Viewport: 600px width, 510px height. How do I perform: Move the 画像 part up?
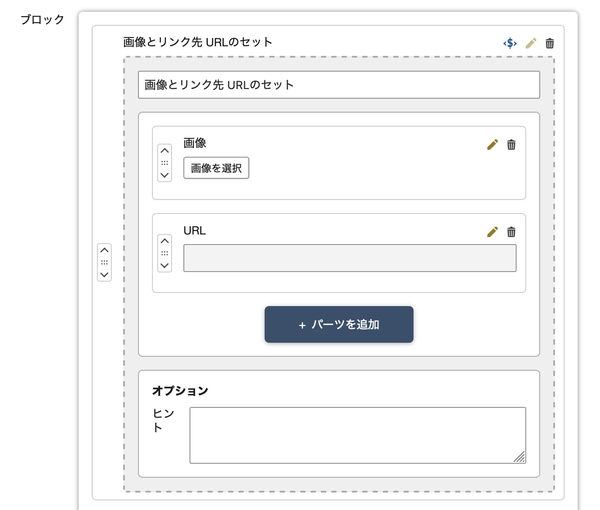click(165, 150)
